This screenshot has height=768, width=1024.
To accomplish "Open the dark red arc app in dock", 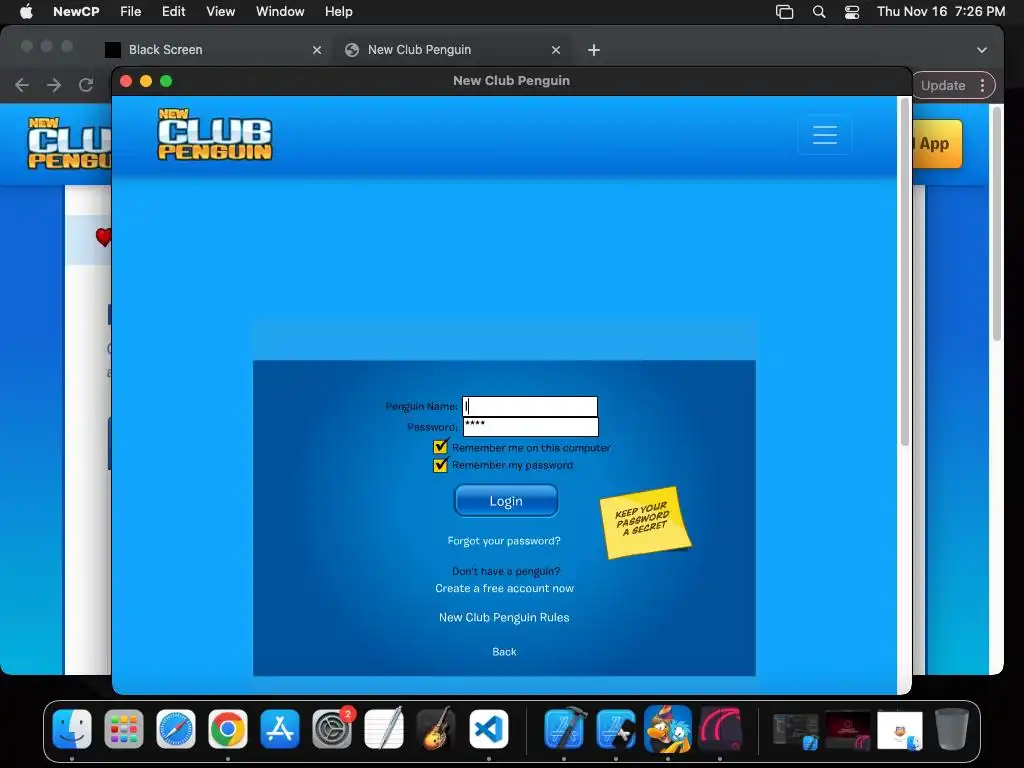I will 720,729.
